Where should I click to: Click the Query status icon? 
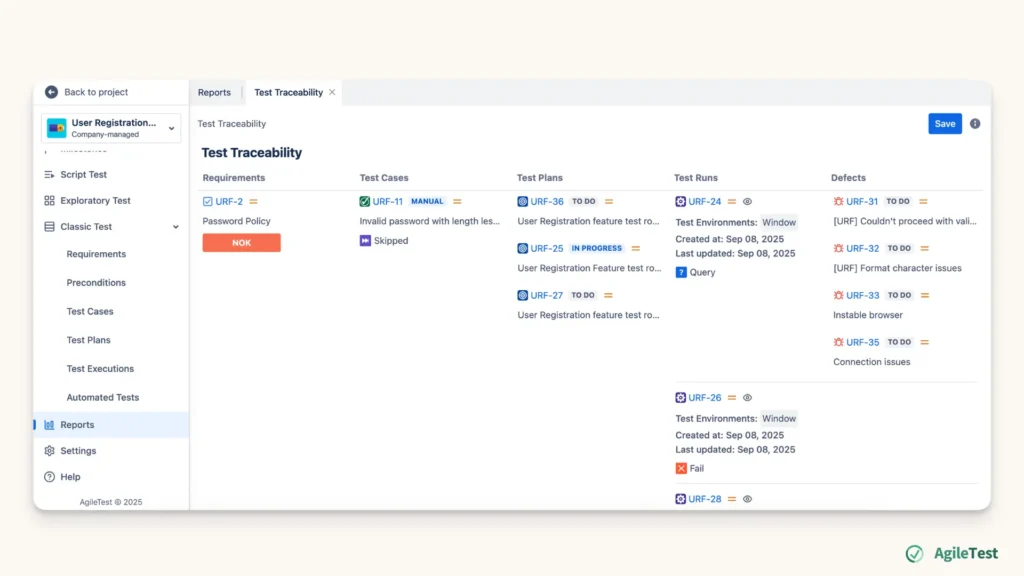681,272
